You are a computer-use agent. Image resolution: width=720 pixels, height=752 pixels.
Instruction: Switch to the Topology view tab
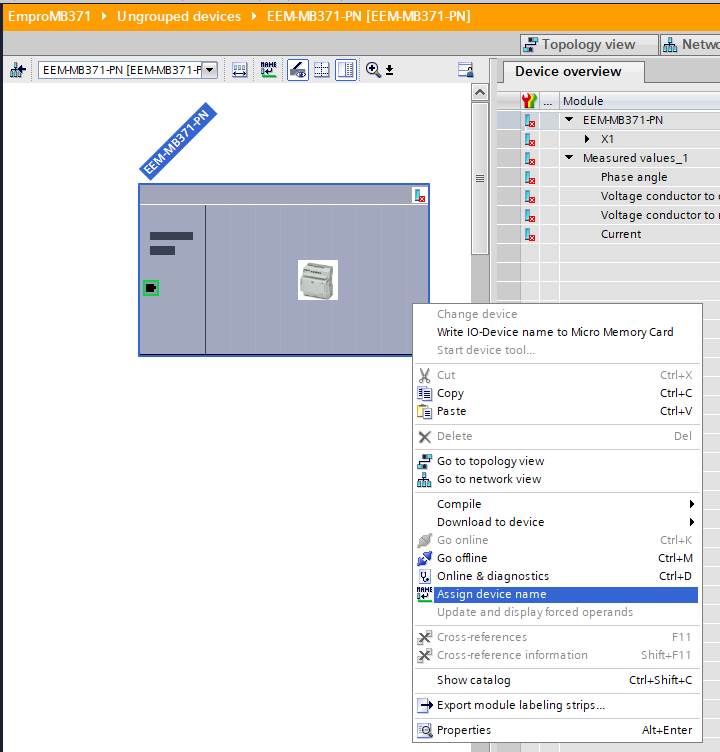pos(589,45)
